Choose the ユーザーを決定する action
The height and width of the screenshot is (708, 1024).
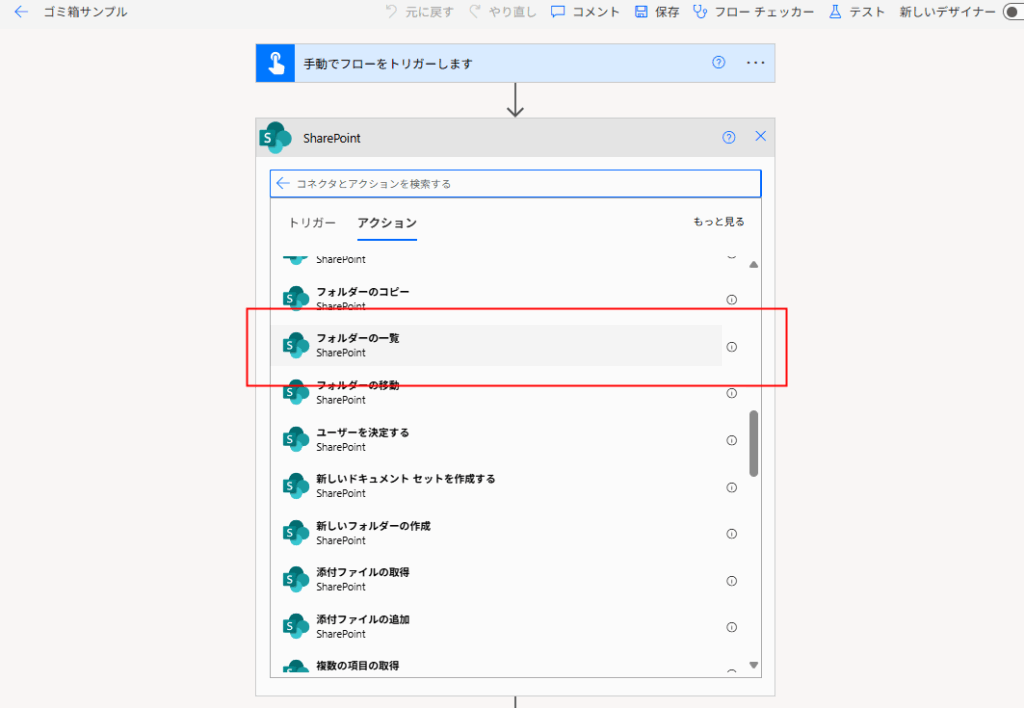click(x=496, y=440)
